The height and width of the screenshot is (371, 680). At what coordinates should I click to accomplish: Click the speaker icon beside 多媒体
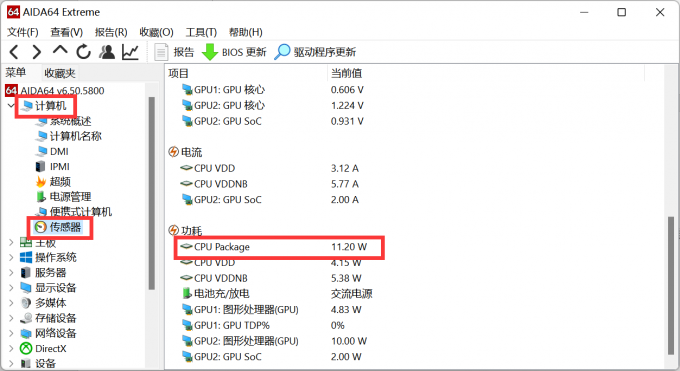point(26,303)
